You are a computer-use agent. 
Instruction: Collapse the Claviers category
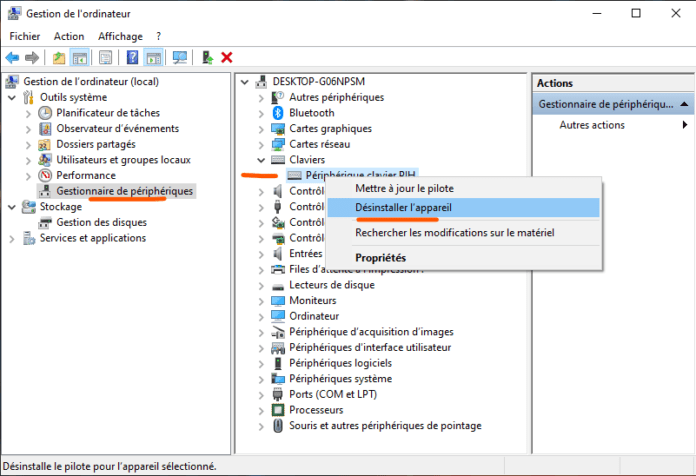point(261,159)
